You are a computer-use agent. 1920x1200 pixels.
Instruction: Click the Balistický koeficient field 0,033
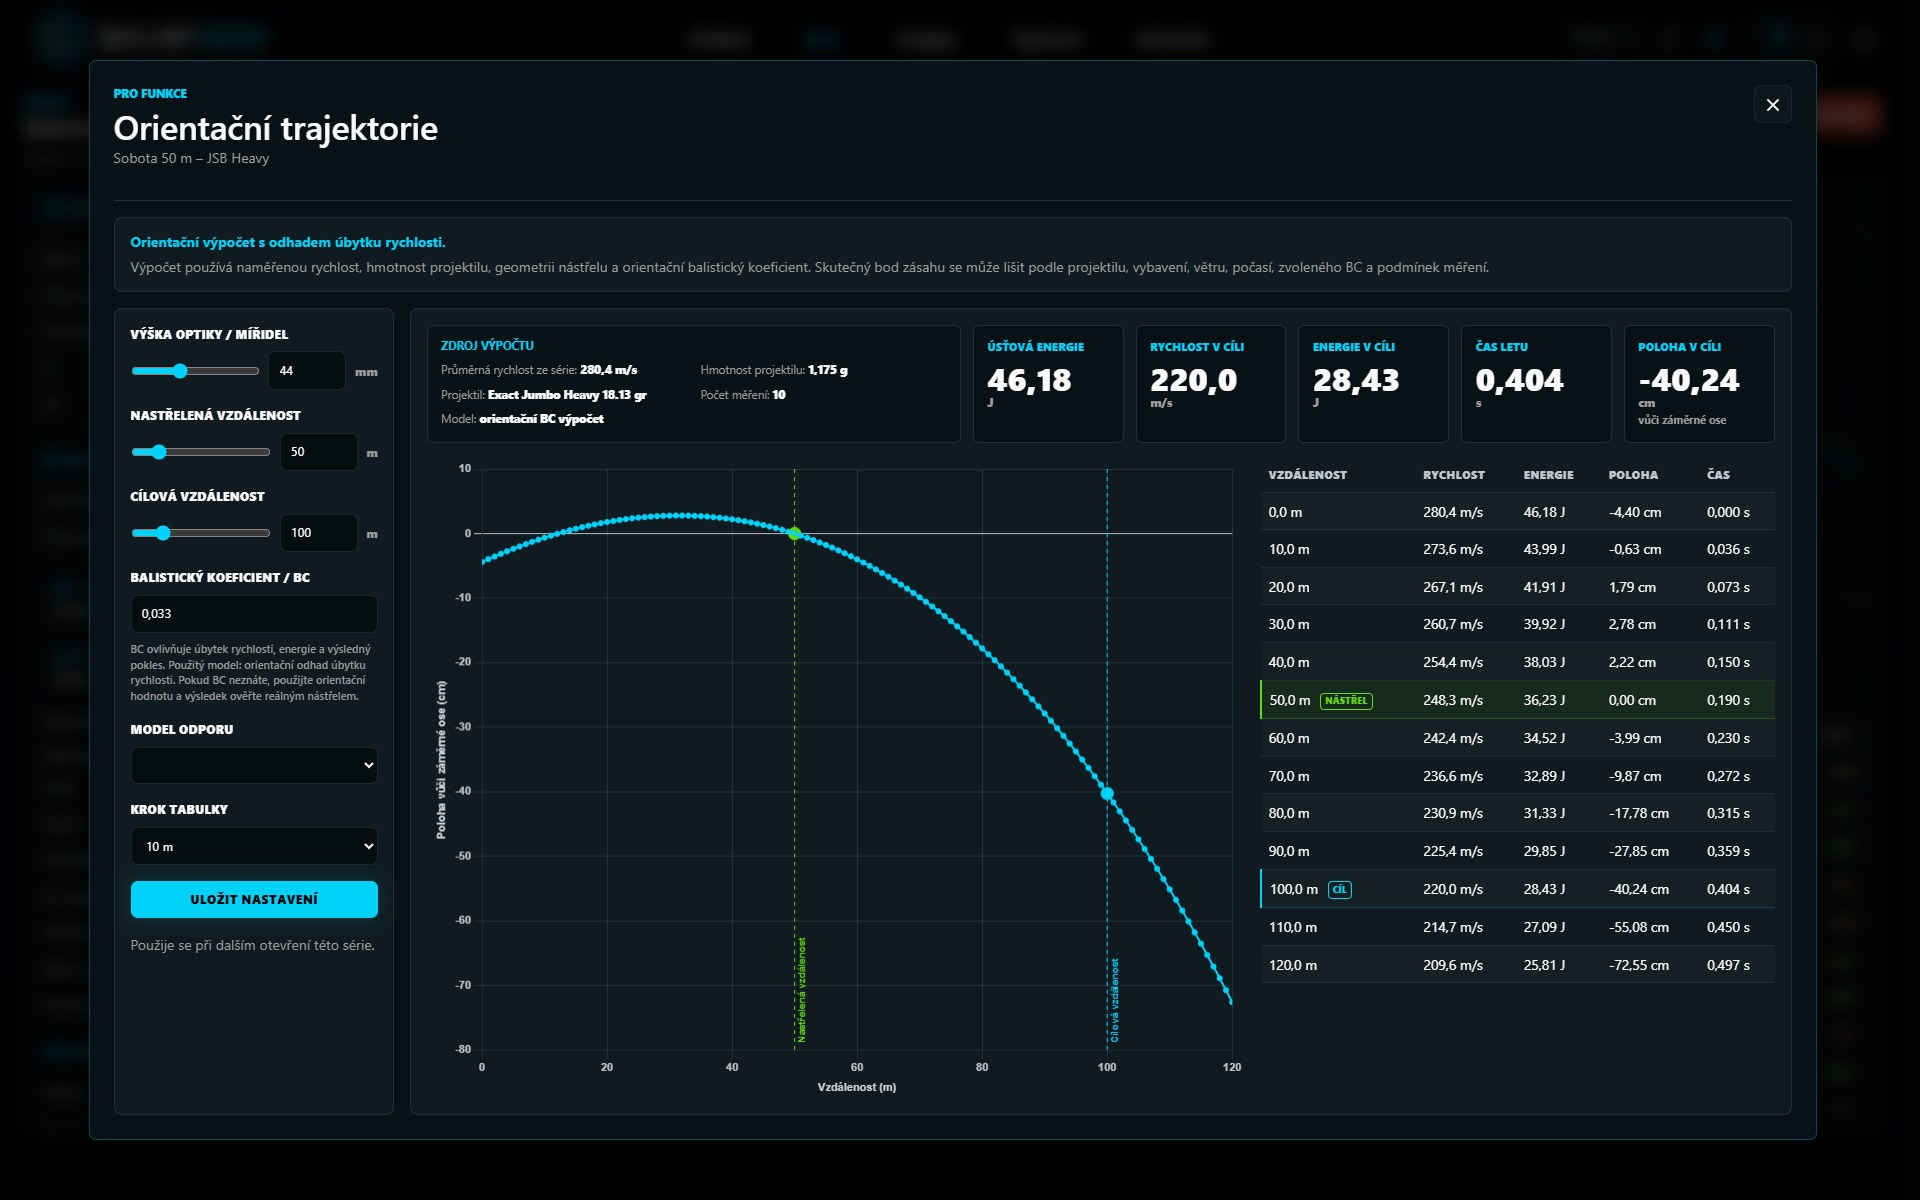coord(254,614)
